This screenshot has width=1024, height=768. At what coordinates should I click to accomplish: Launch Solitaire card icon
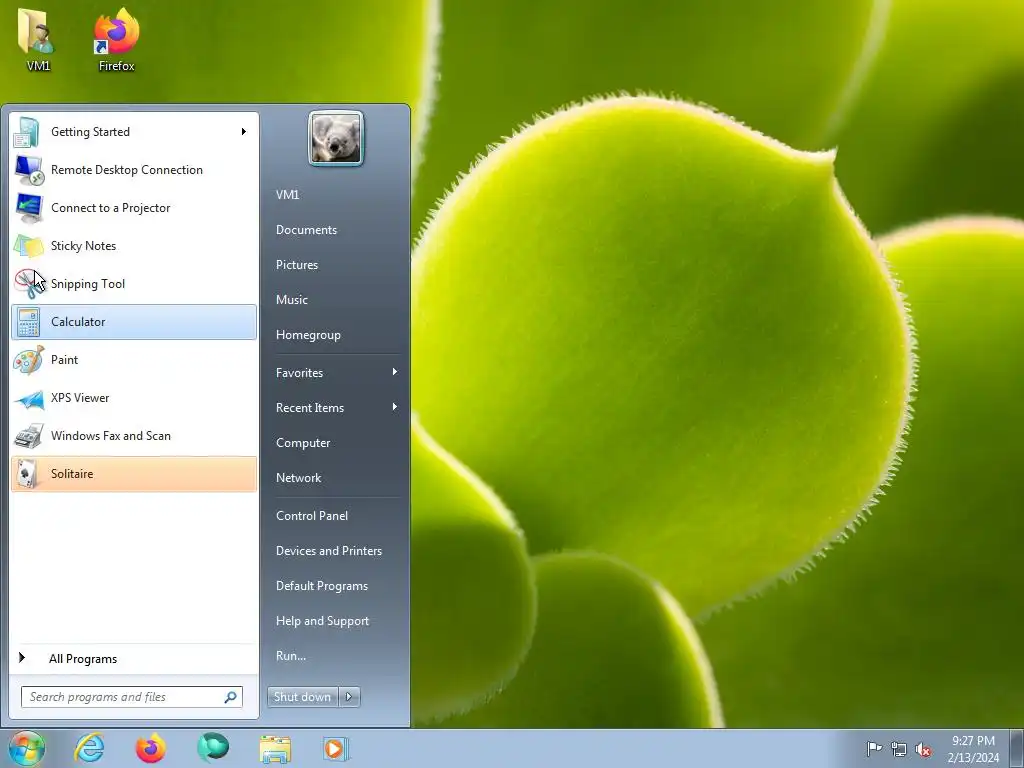28,474
